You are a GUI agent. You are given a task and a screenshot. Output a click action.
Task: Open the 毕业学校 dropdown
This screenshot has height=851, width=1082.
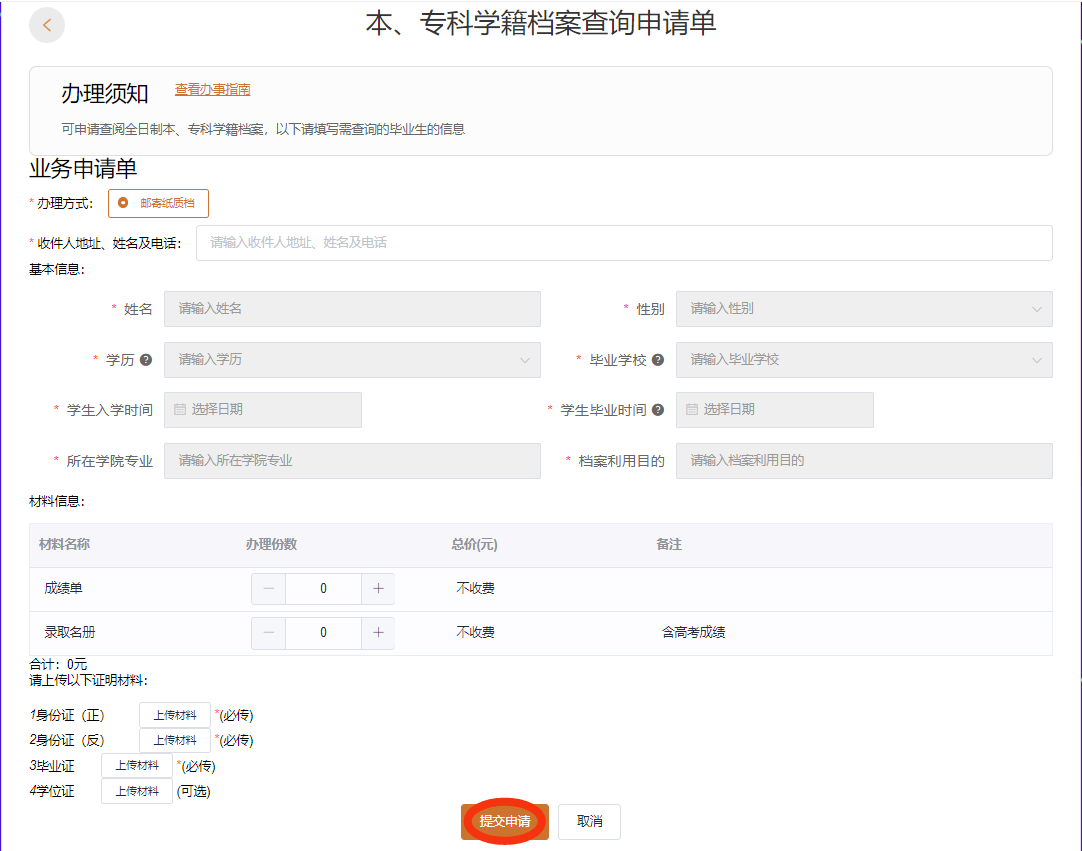[x=863, y=360]
